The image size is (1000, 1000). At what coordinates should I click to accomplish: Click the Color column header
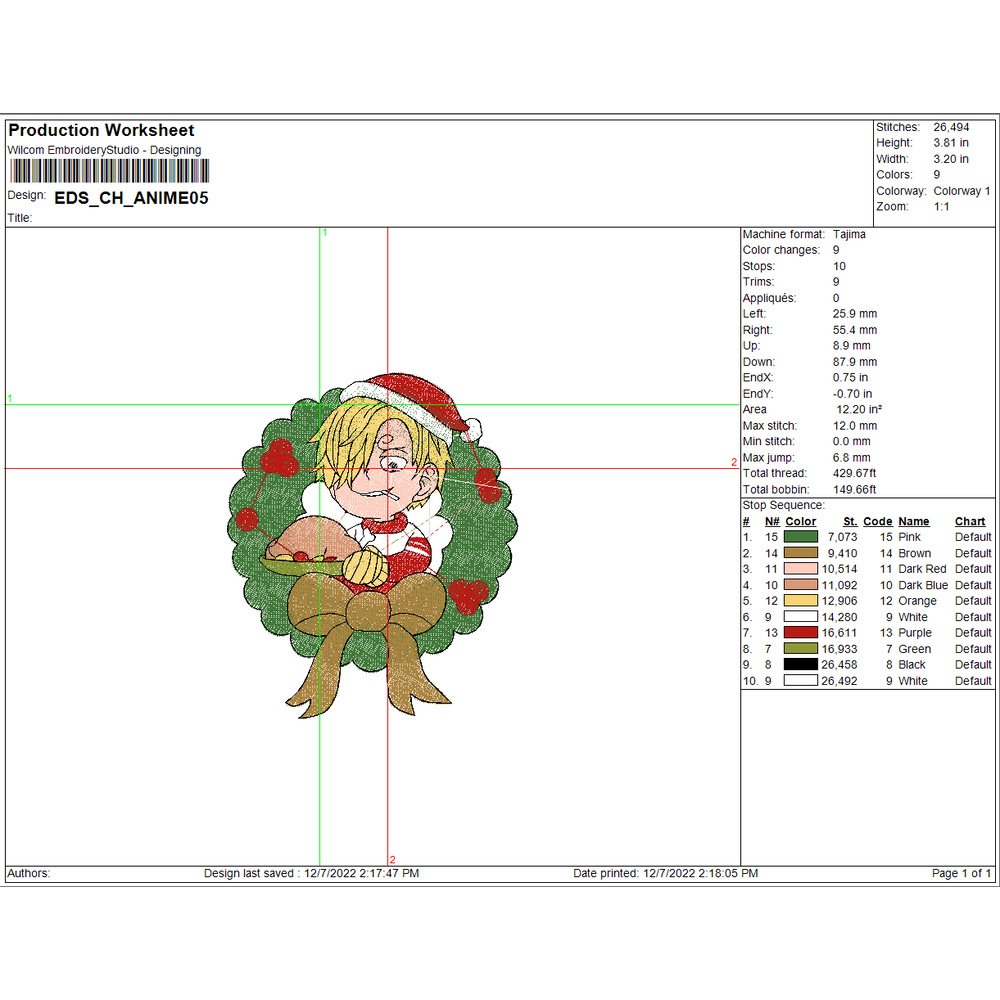point(800,521)
